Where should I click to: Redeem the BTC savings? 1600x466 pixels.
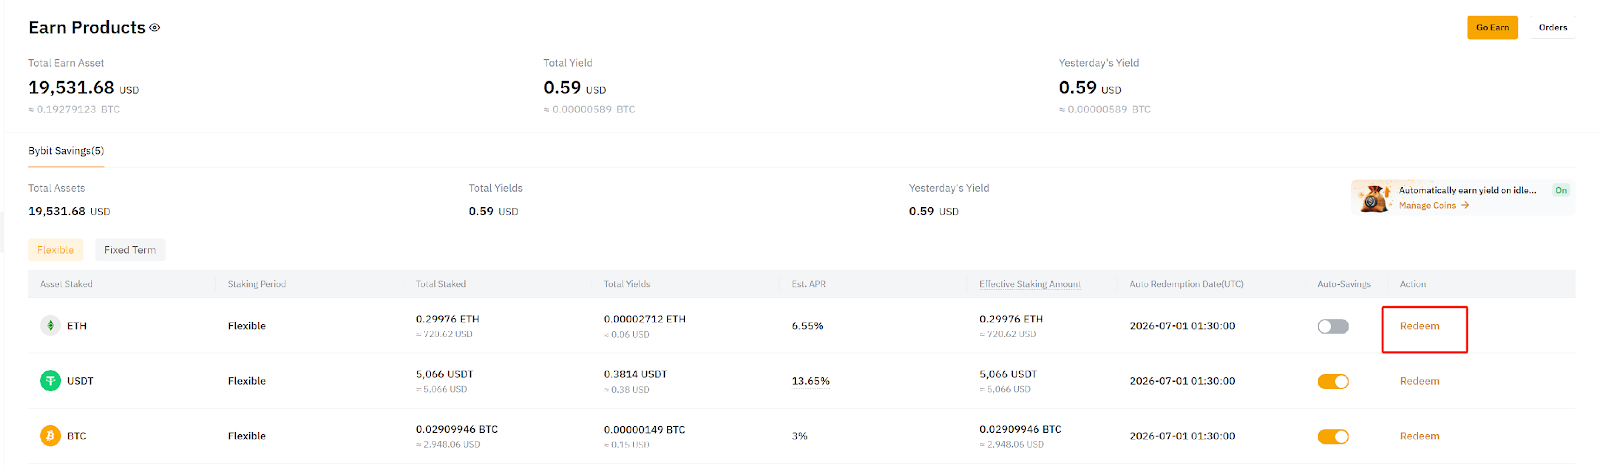(x=1420, y=436)
